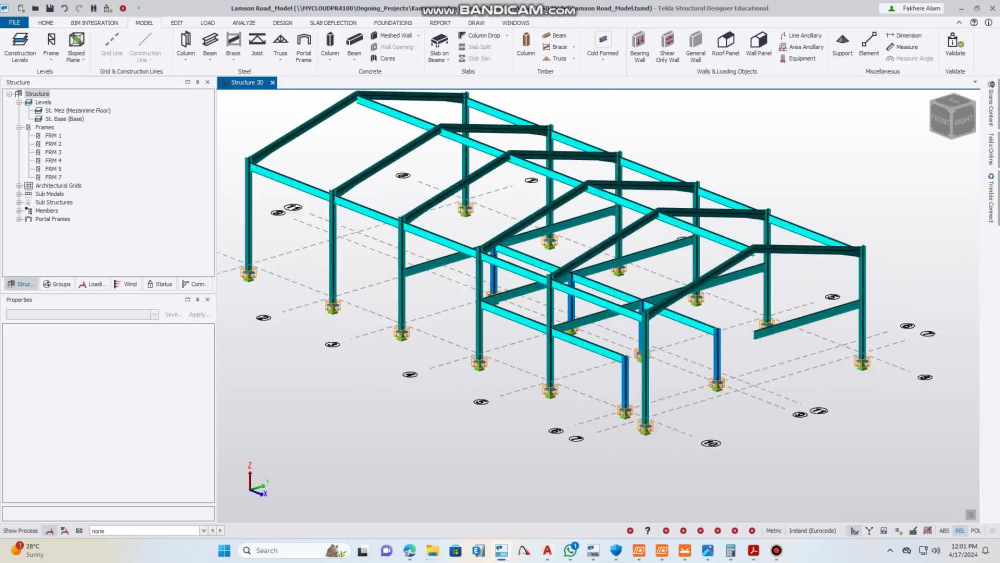
Task: Select the General Wall tool
Action: pyautogui.click(x=695, y=47)
